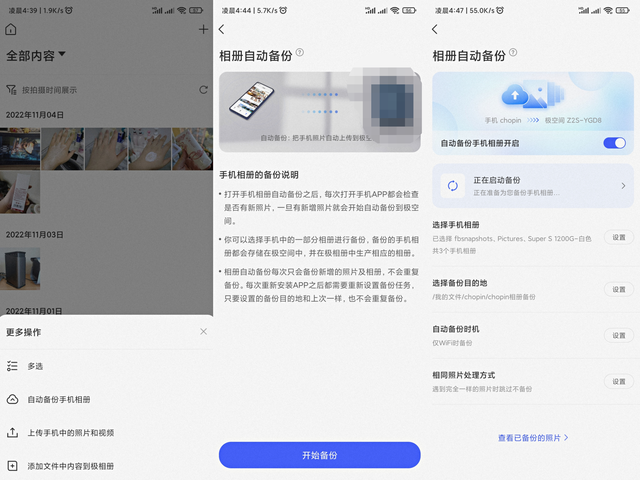Tap the syncing icon in 正在启动备份 card
The height and width of the screenshot is (480, 640).
click(453, 186)
